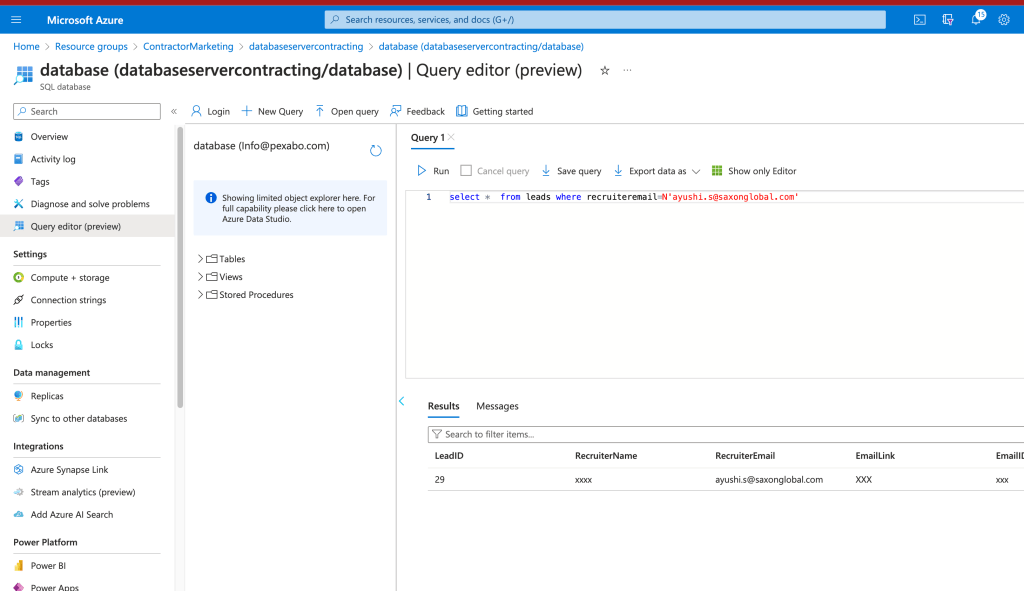
Task: Click Cancel query
Action: 494,170
